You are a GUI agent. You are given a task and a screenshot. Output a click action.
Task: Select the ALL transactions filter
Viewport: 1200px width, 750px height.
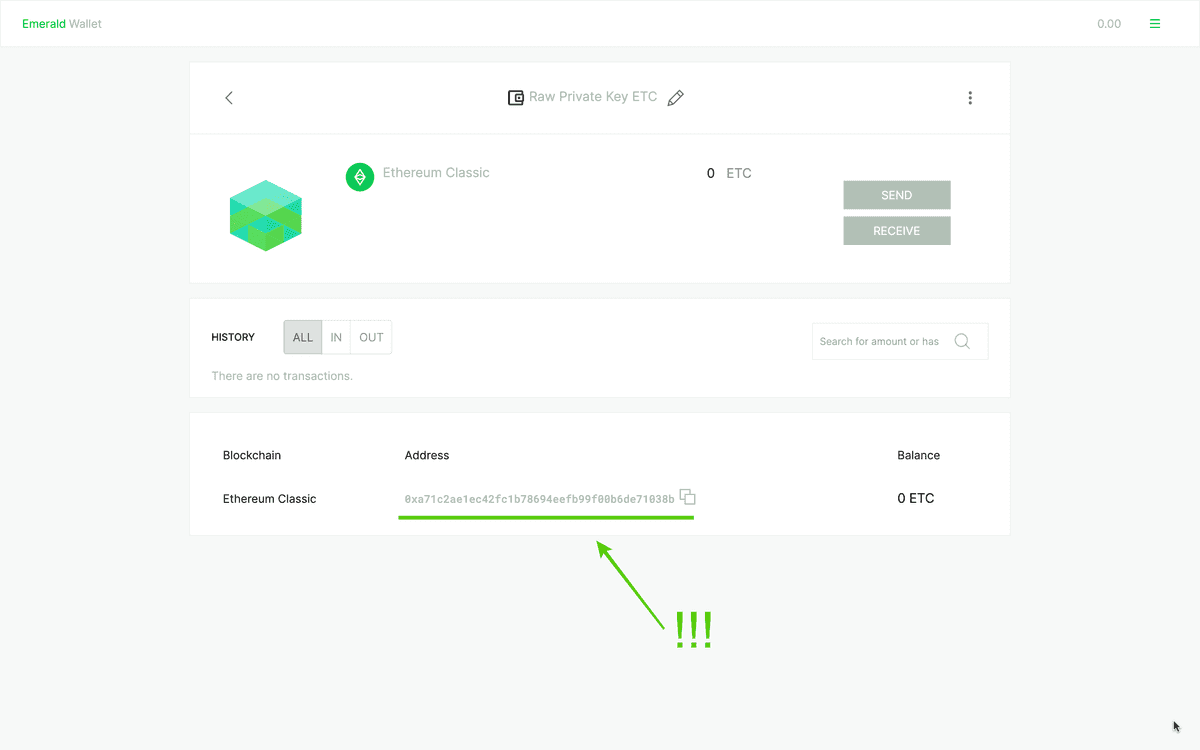point(302,337)
